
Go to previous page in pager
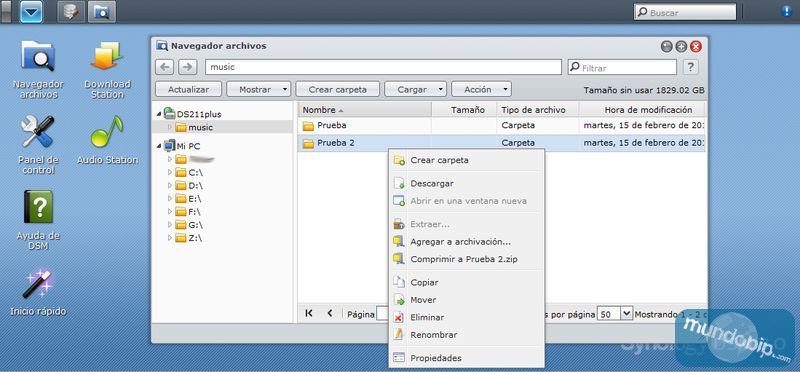pos(330,313)
